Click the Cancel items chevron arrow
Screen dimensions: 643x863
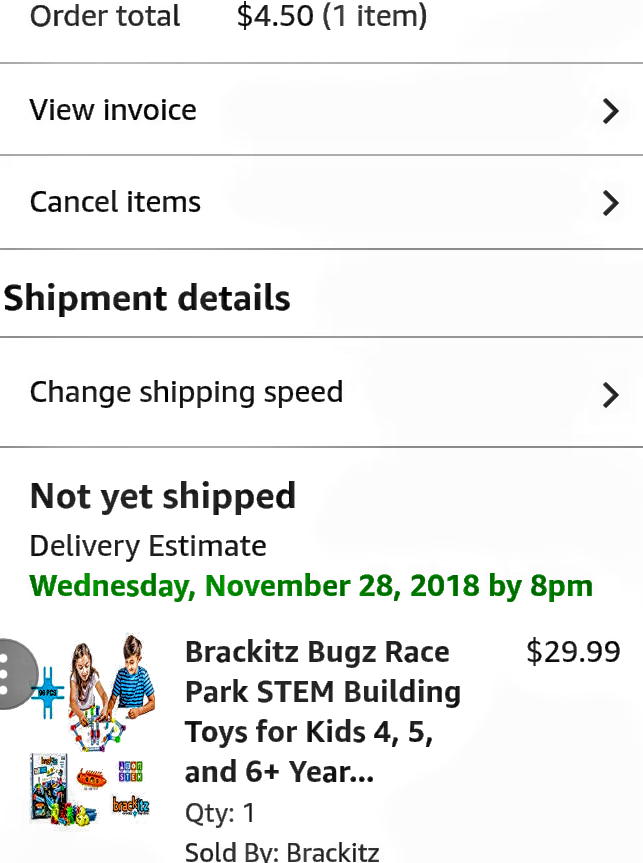pyautogui.click(x=610, y=203)
